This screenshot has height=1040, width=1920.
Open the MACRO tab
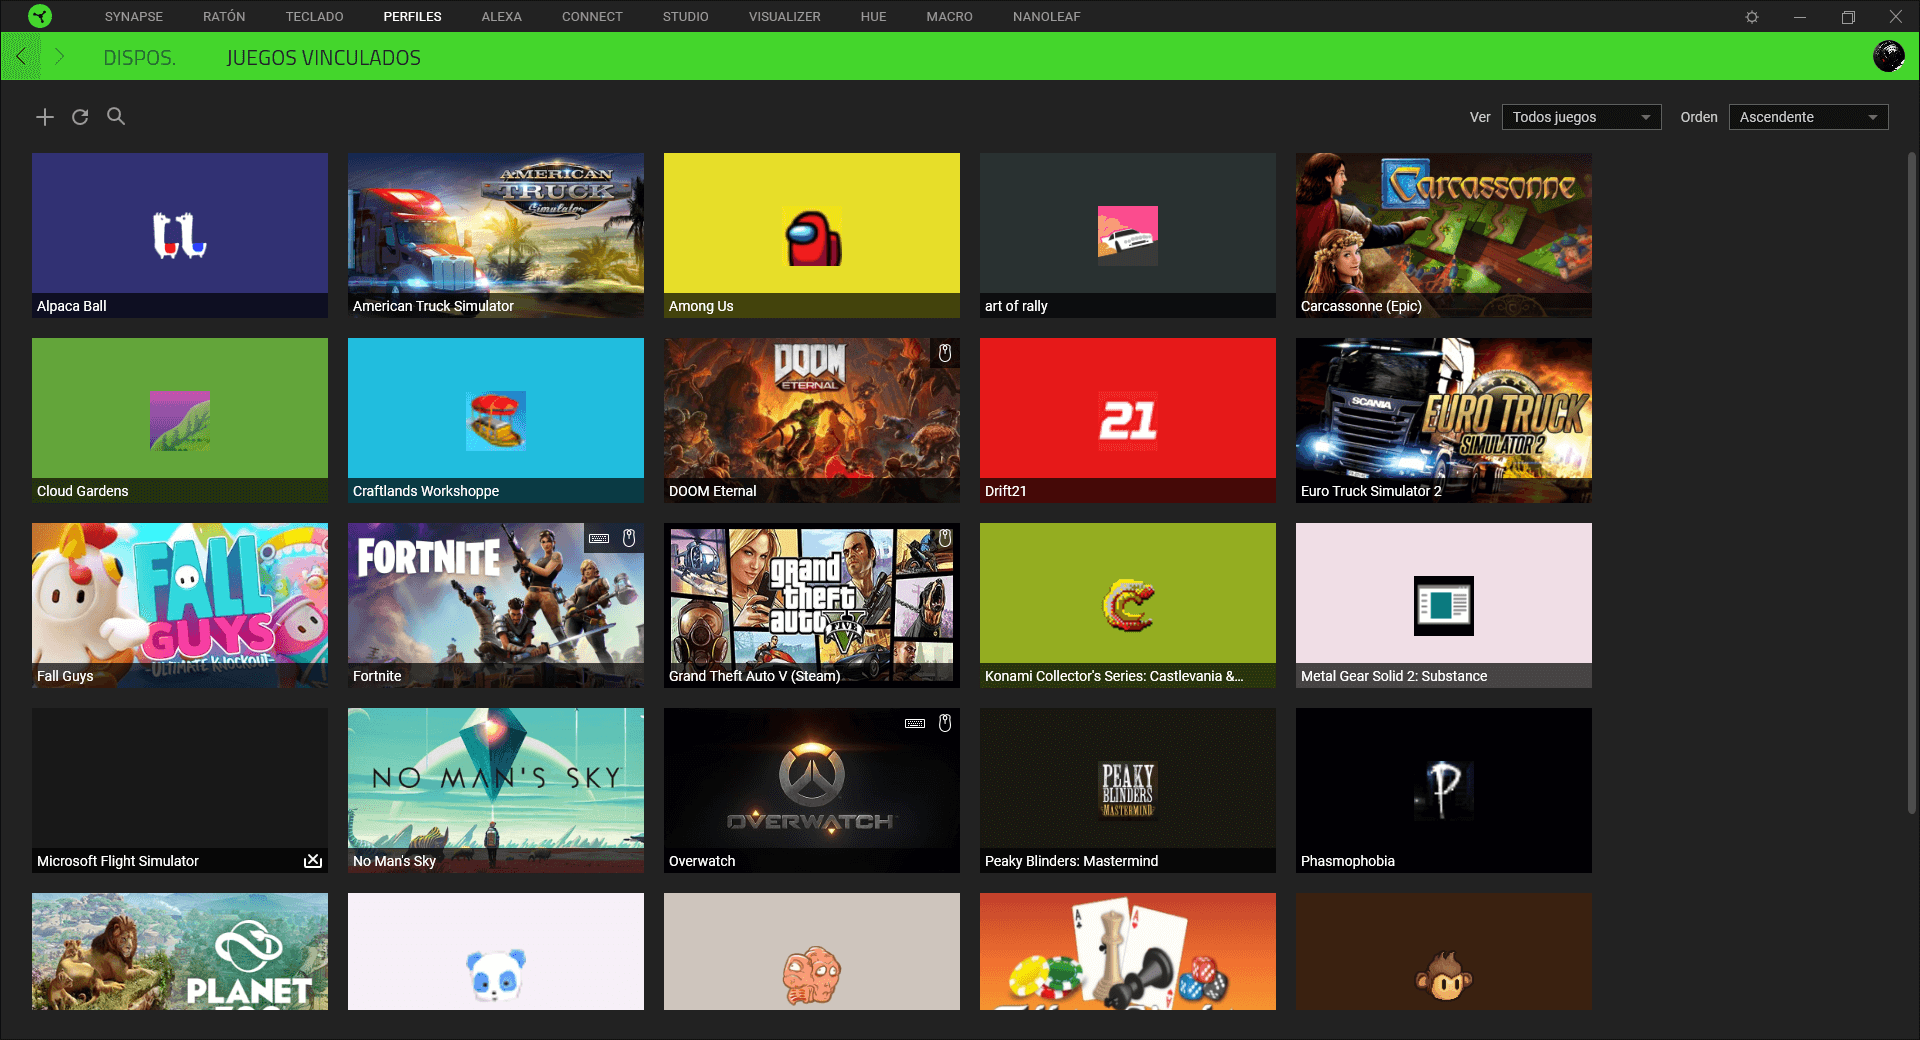tap(950, 17)
